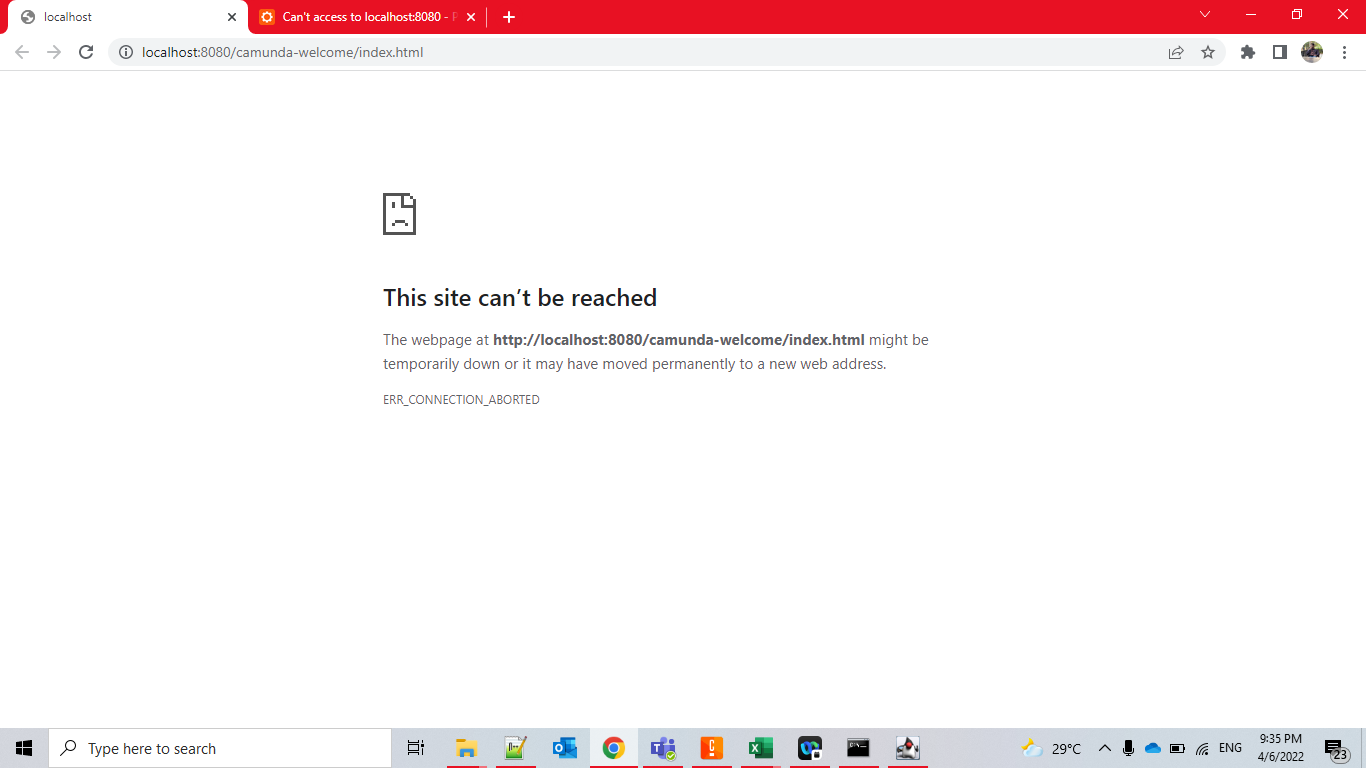The height and width of the screenshot is (768, 1366).
Task: Open OneDrive cloud tray icon
Action: pyautogui.click(x=1152, y=748)
